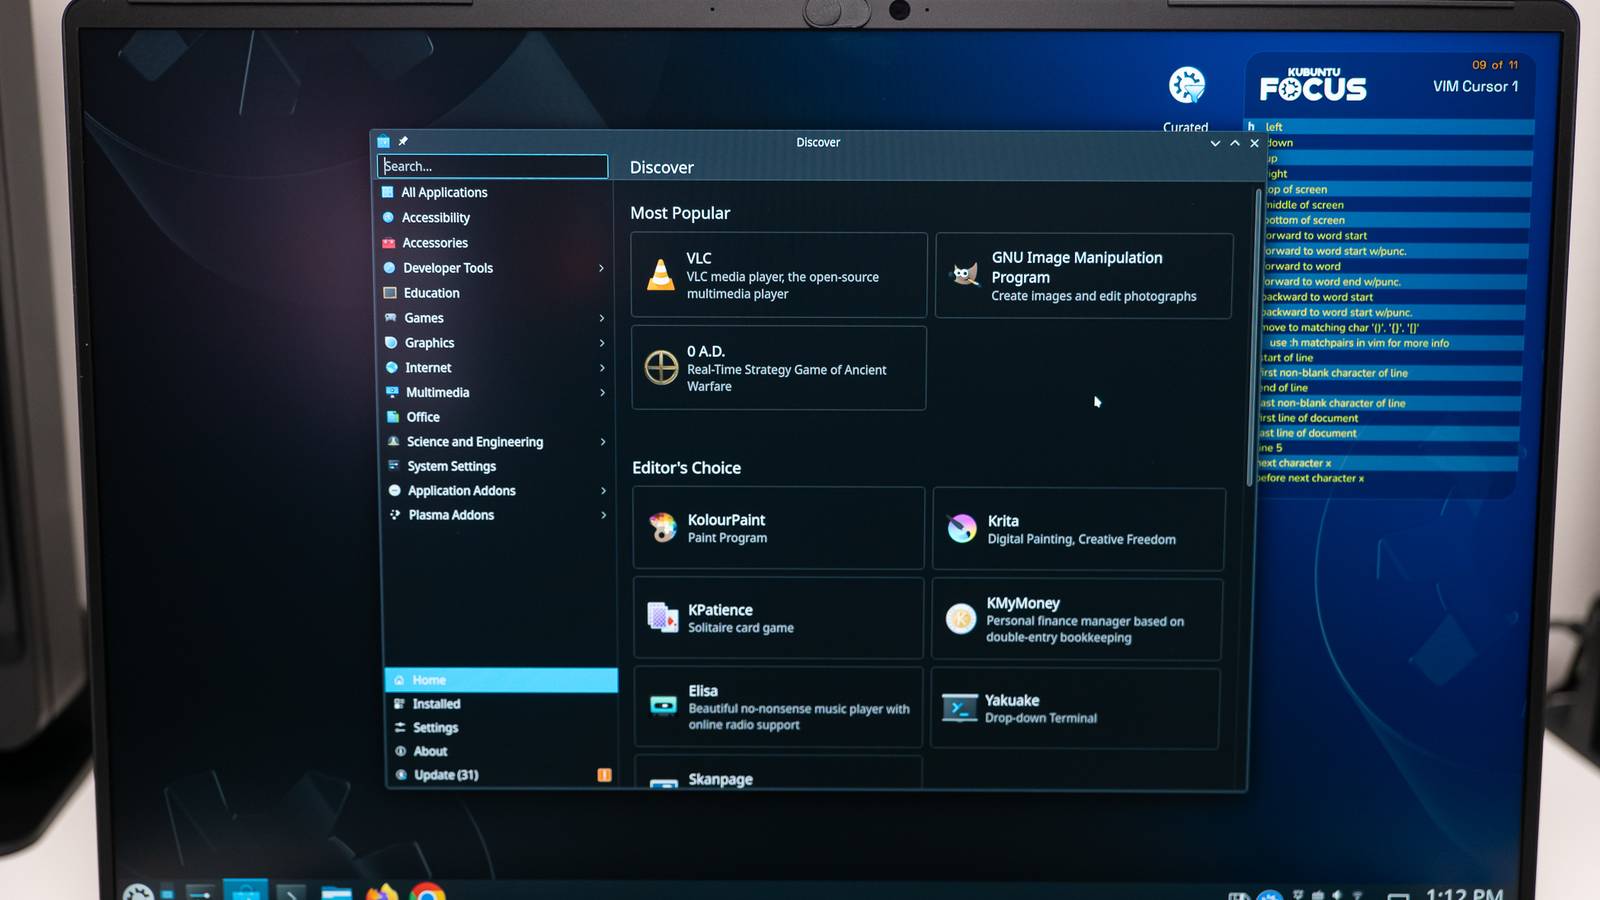This screenshot has width=1600, height=900.
Task: Click the KMyMoney gold coin icon
Action: 960,618
